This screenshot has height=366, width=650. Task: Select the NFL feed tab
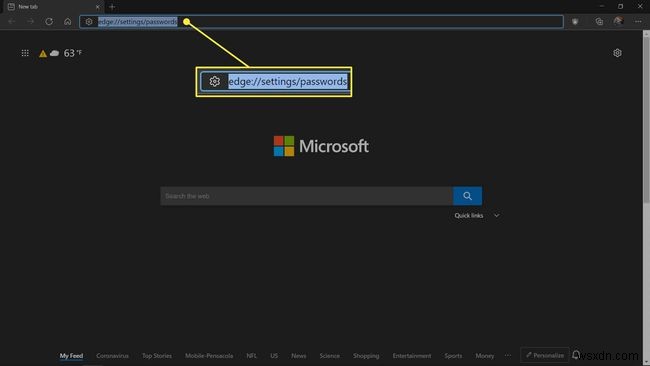(x=251, y=356)
